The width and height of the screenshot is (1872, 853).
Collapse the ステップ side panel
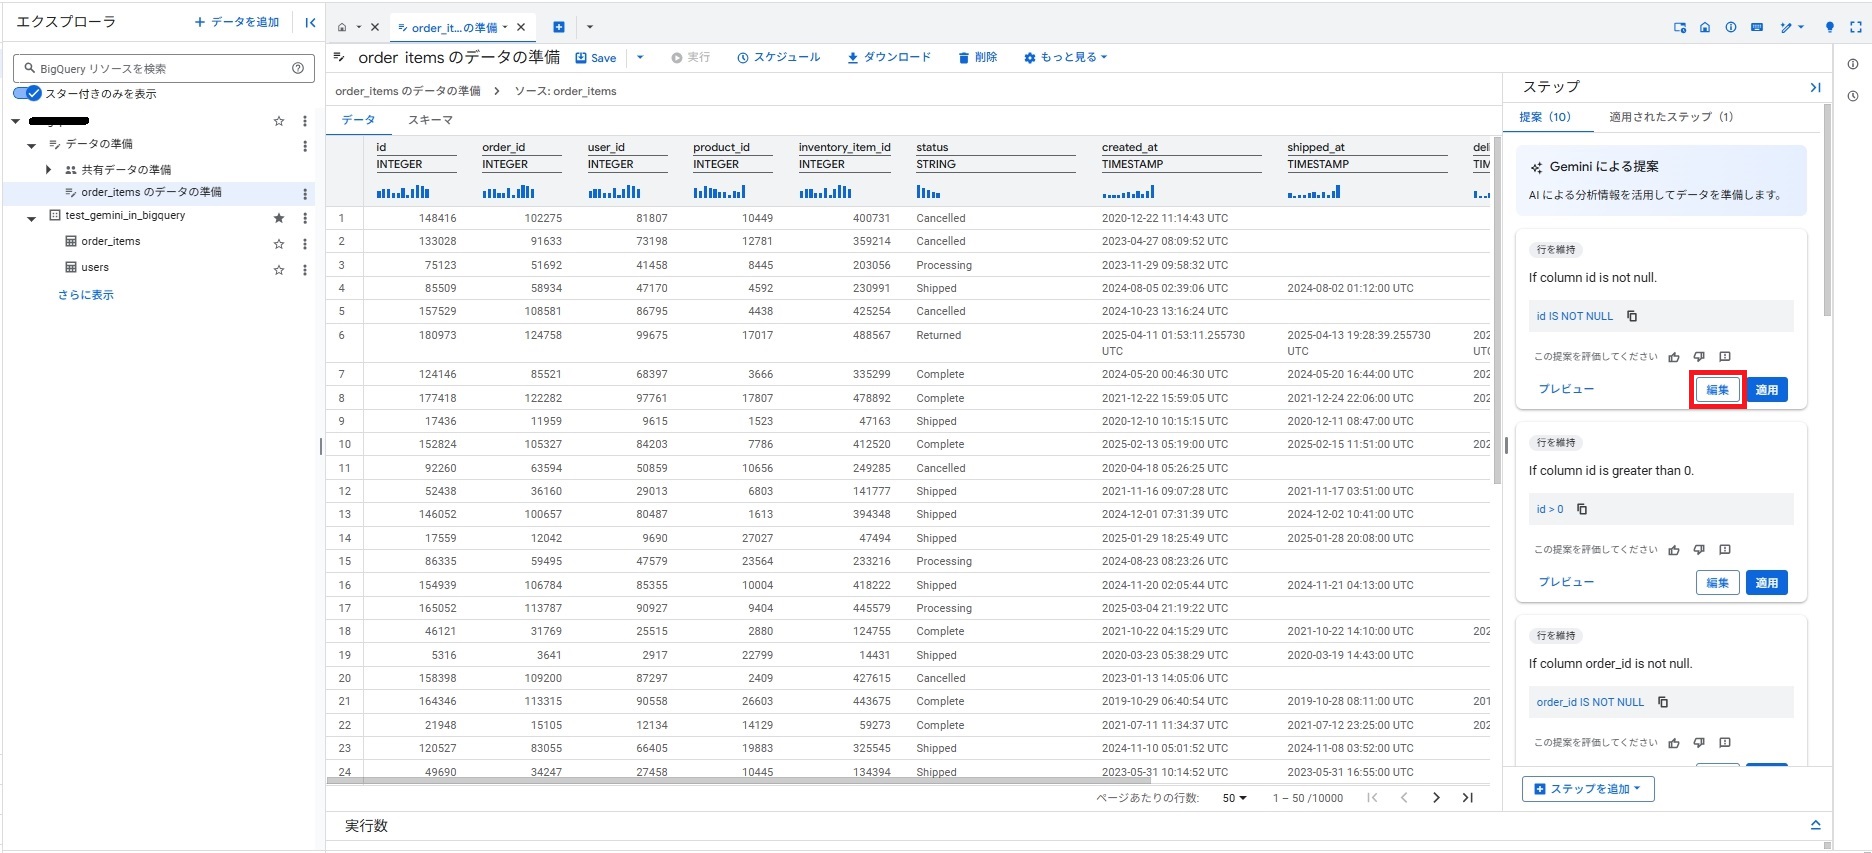[1815, 88]
